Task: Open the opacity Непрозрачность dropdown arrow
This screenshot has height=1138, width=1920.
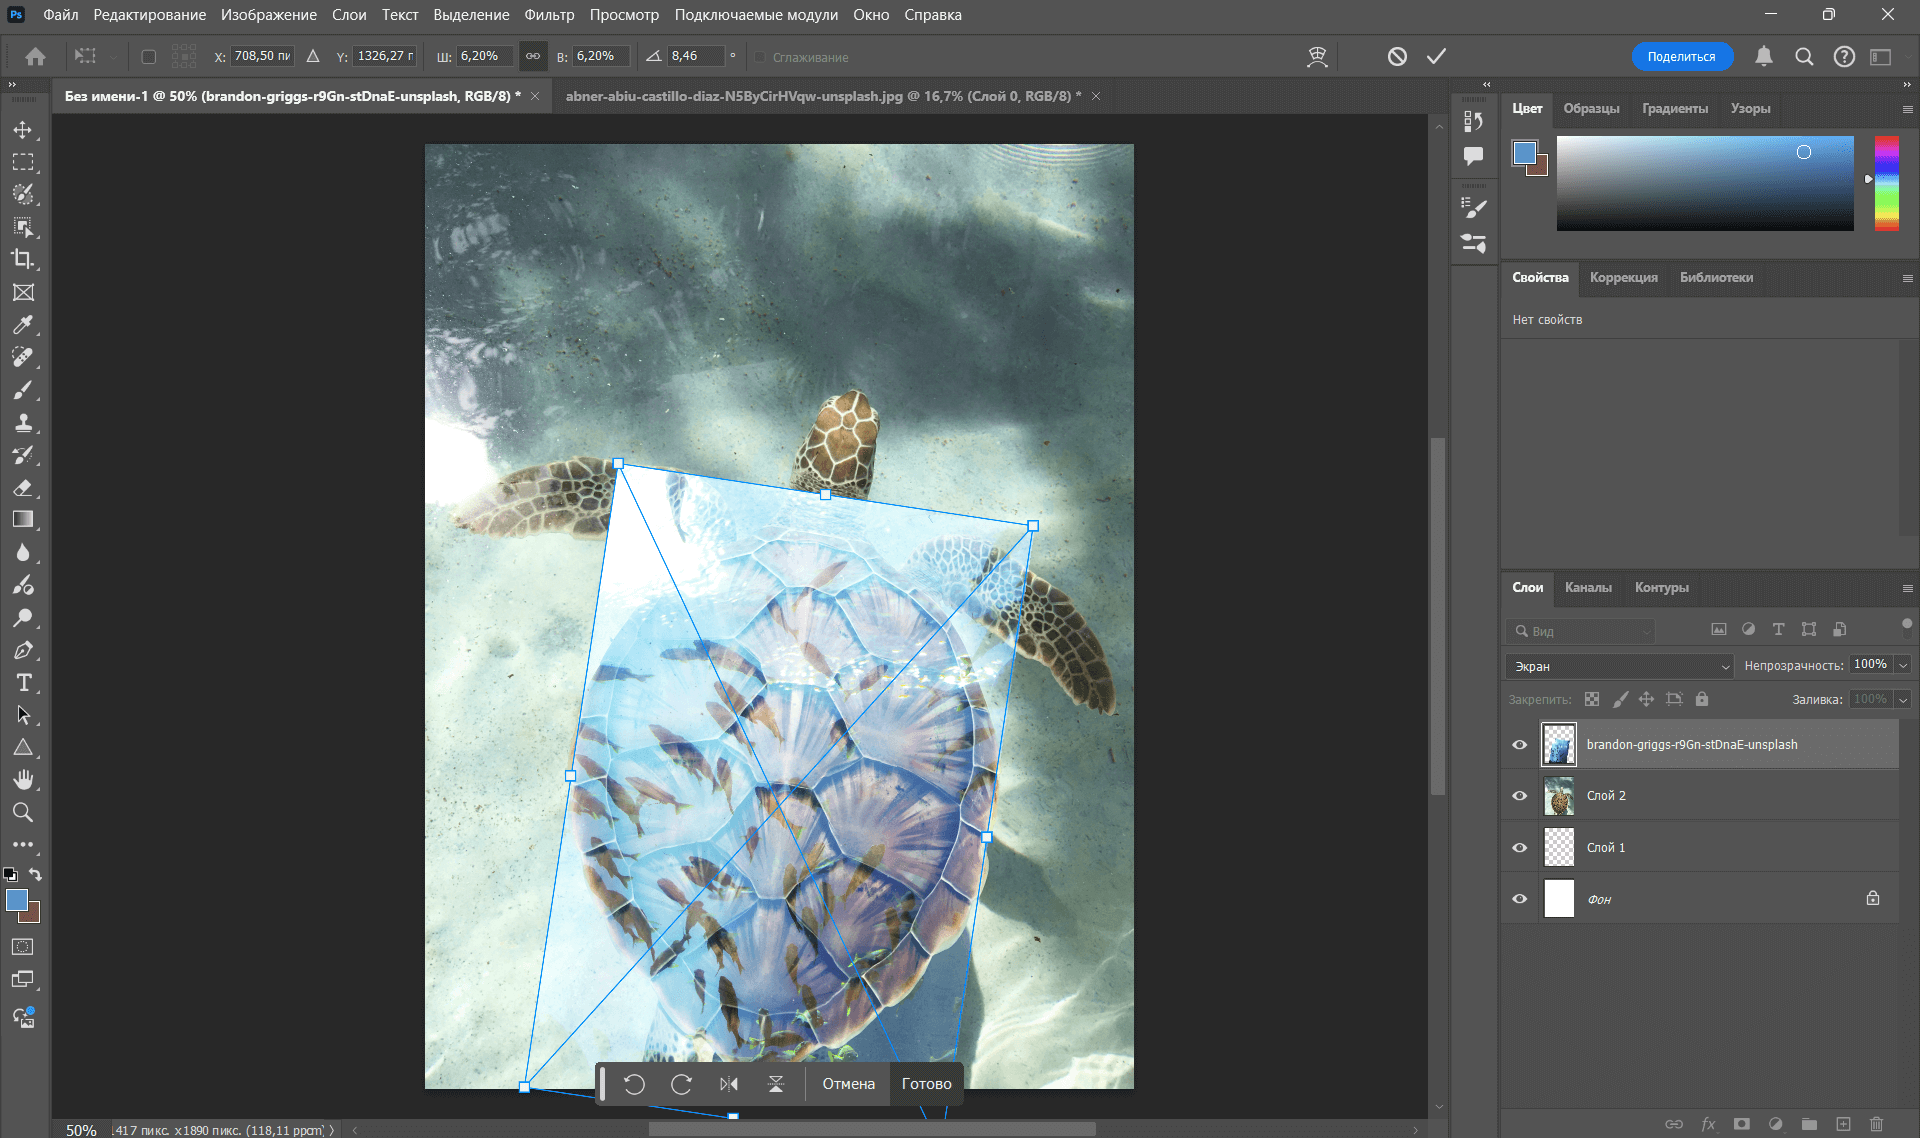Action: [x=1903, y=665]
